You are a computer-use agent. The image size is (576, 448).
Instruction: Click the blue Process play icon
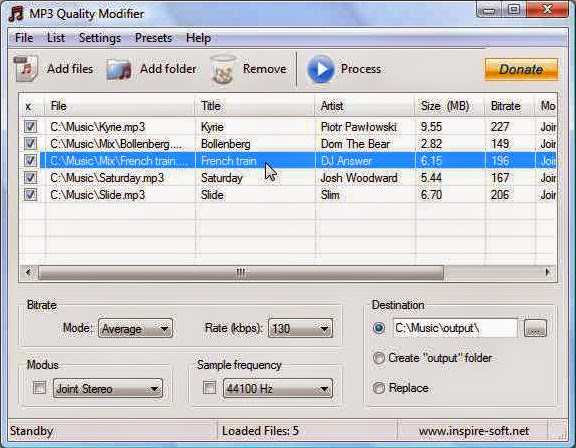click(x=320, y=69)
